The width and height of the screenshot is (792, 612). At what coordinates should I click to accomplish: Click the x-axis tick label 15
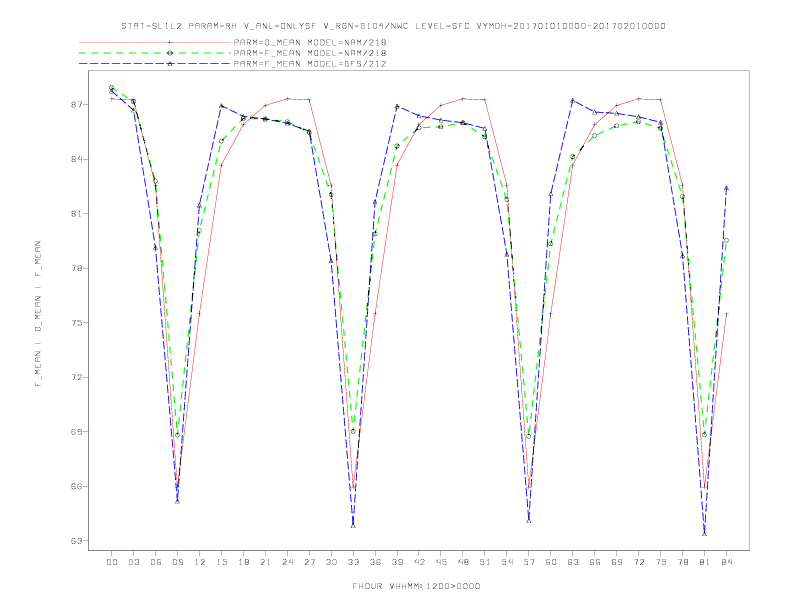(222, 562)
